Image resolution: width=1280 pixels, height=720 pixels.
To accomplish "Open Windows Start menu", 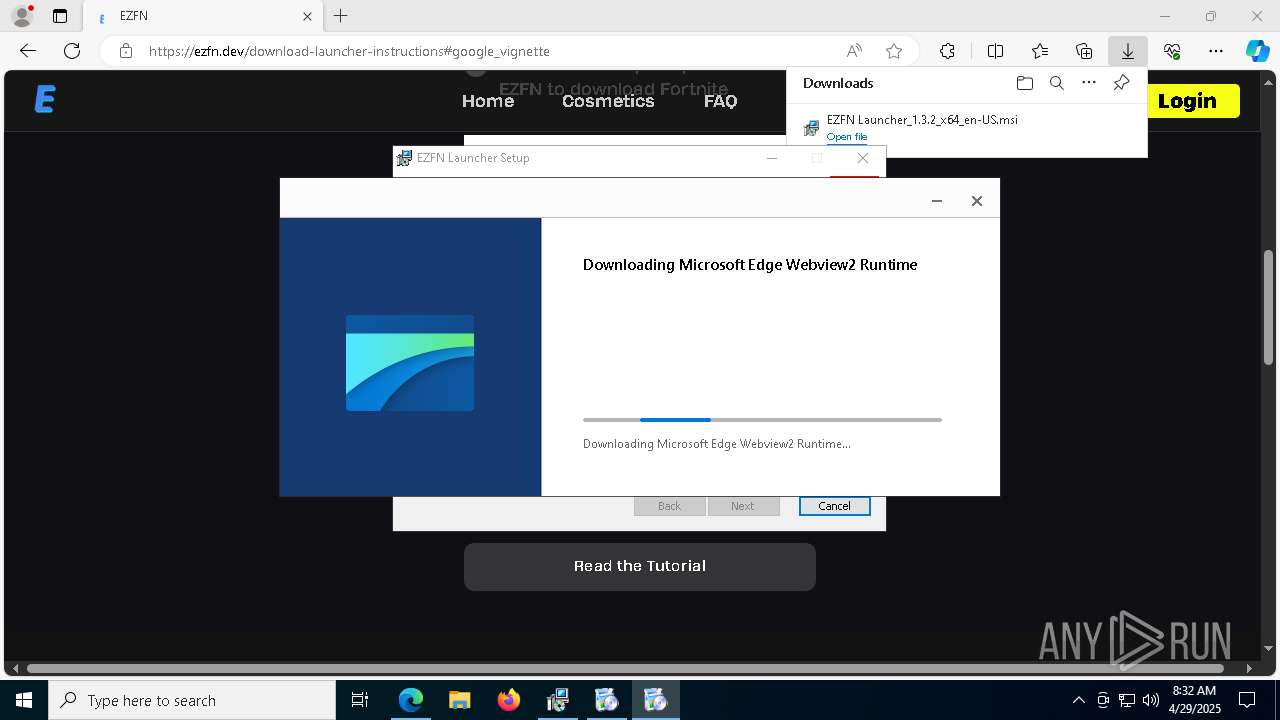I will point(24,700).
